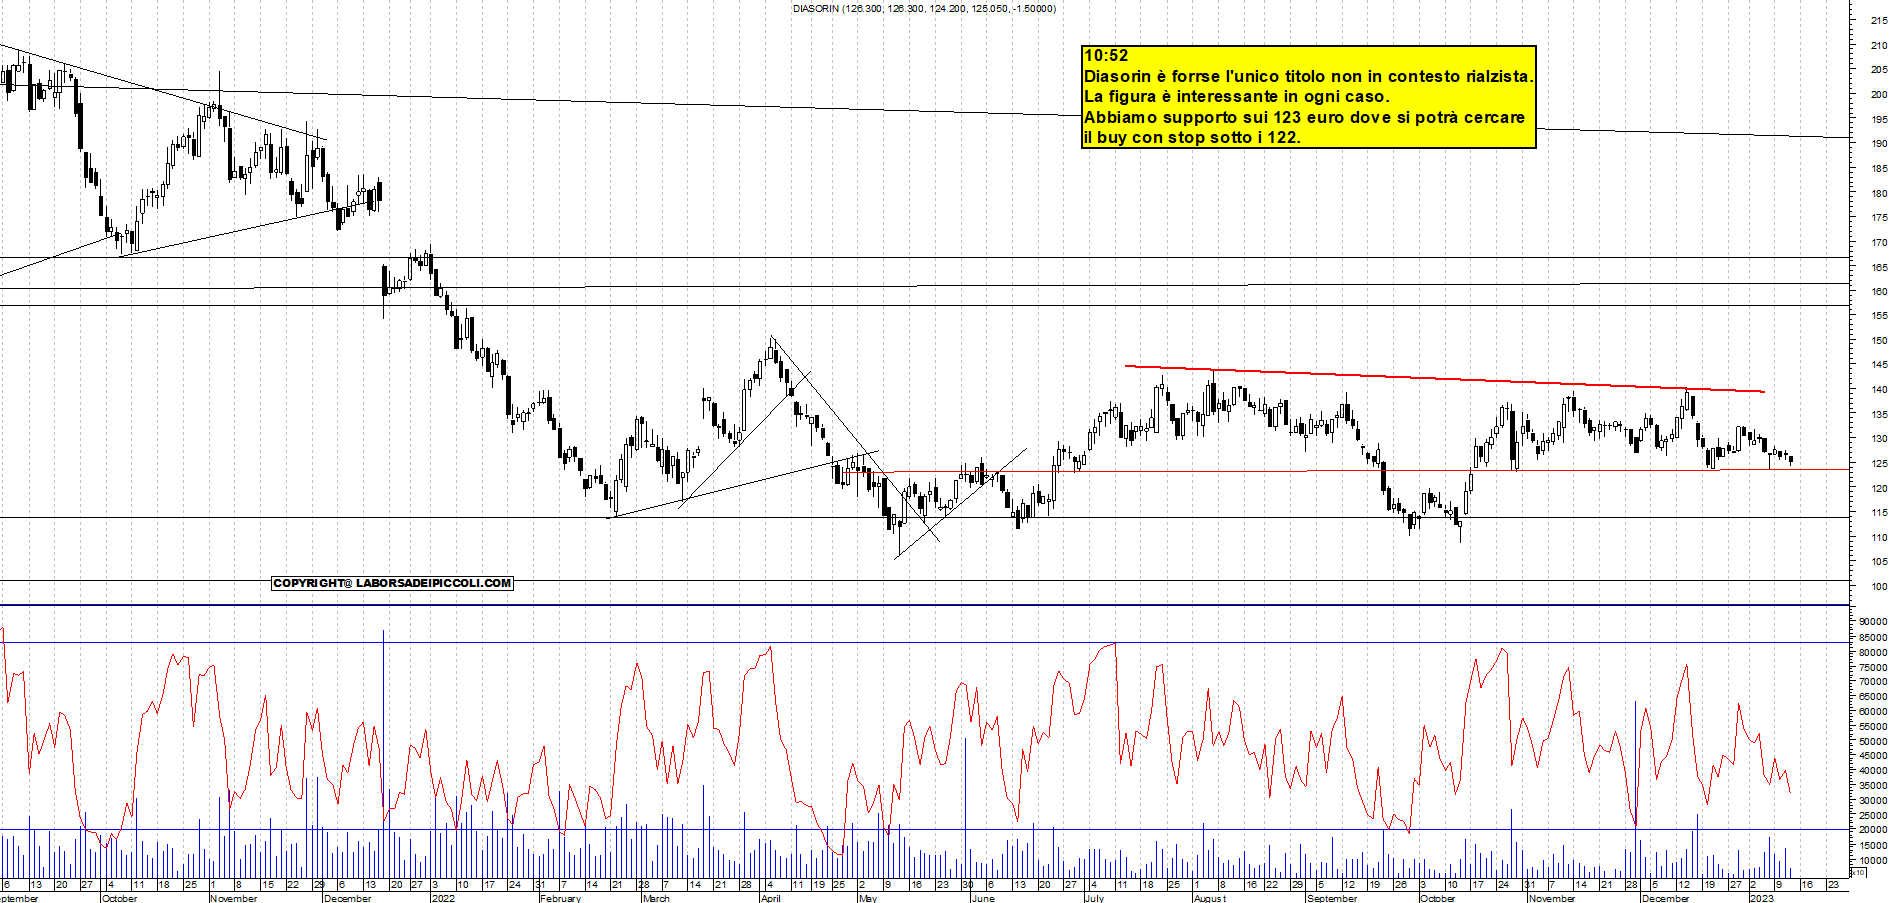This screenshot has width=1890, height=903.
Task: Click the 80000 volume axis label
Action: 1873,652
